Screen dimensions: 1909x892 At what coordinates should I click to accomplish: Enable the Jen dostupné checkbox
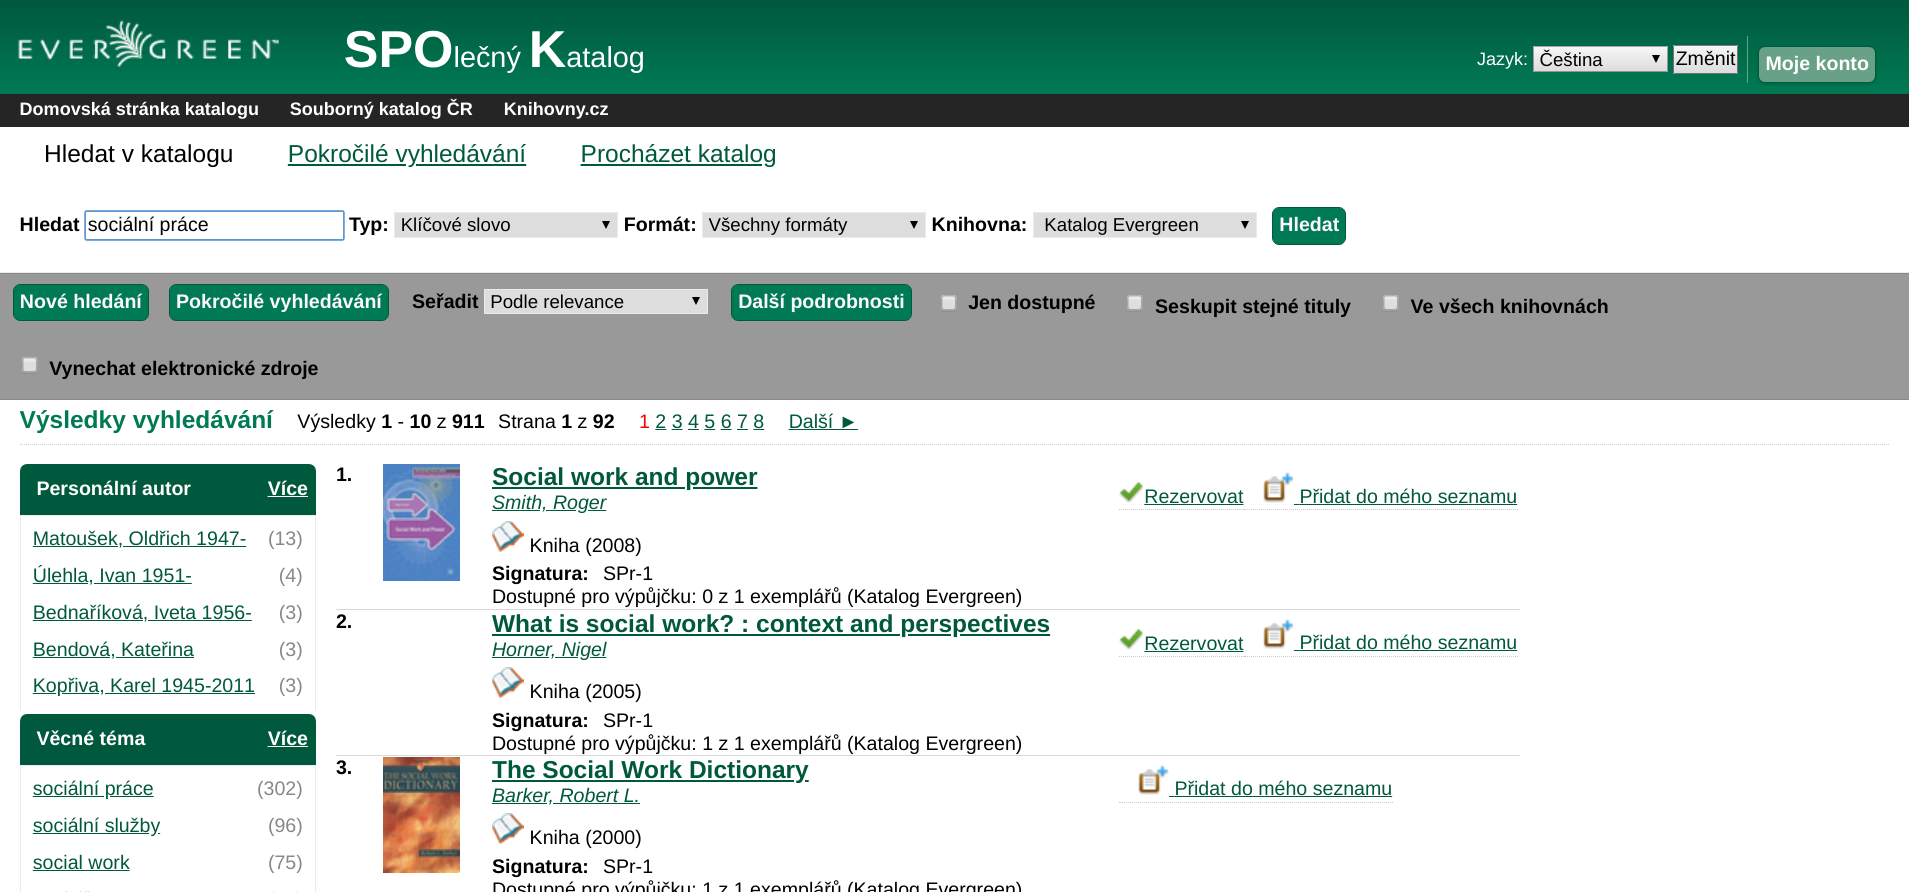click(x=949, y=302)
